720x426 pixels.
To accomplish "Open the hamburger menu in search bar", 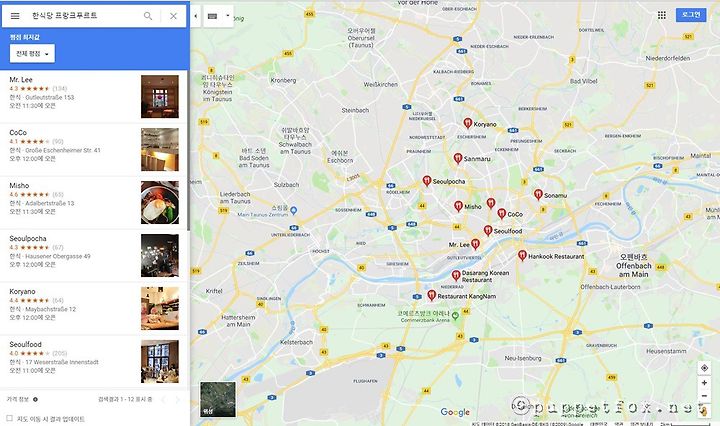I will point(15,16).
